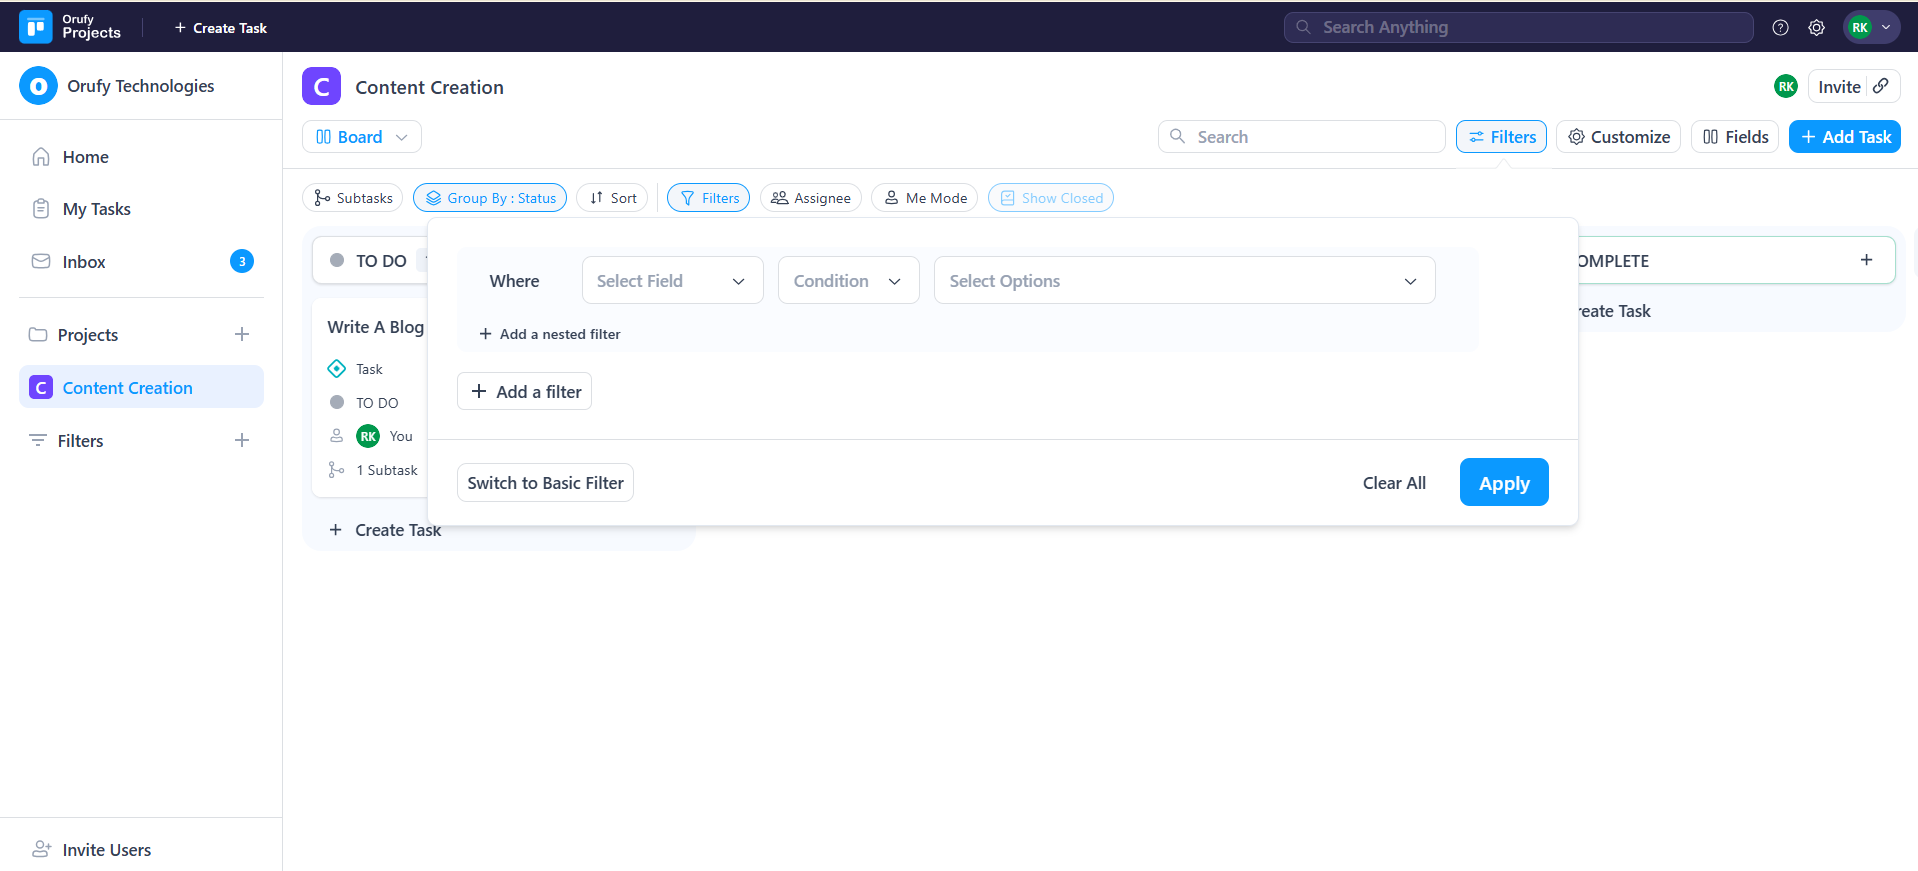The height and width of the screenshot is (871, 1918).
Task: Click the plus icon next to Projects
Action: [x=242, y=335]
